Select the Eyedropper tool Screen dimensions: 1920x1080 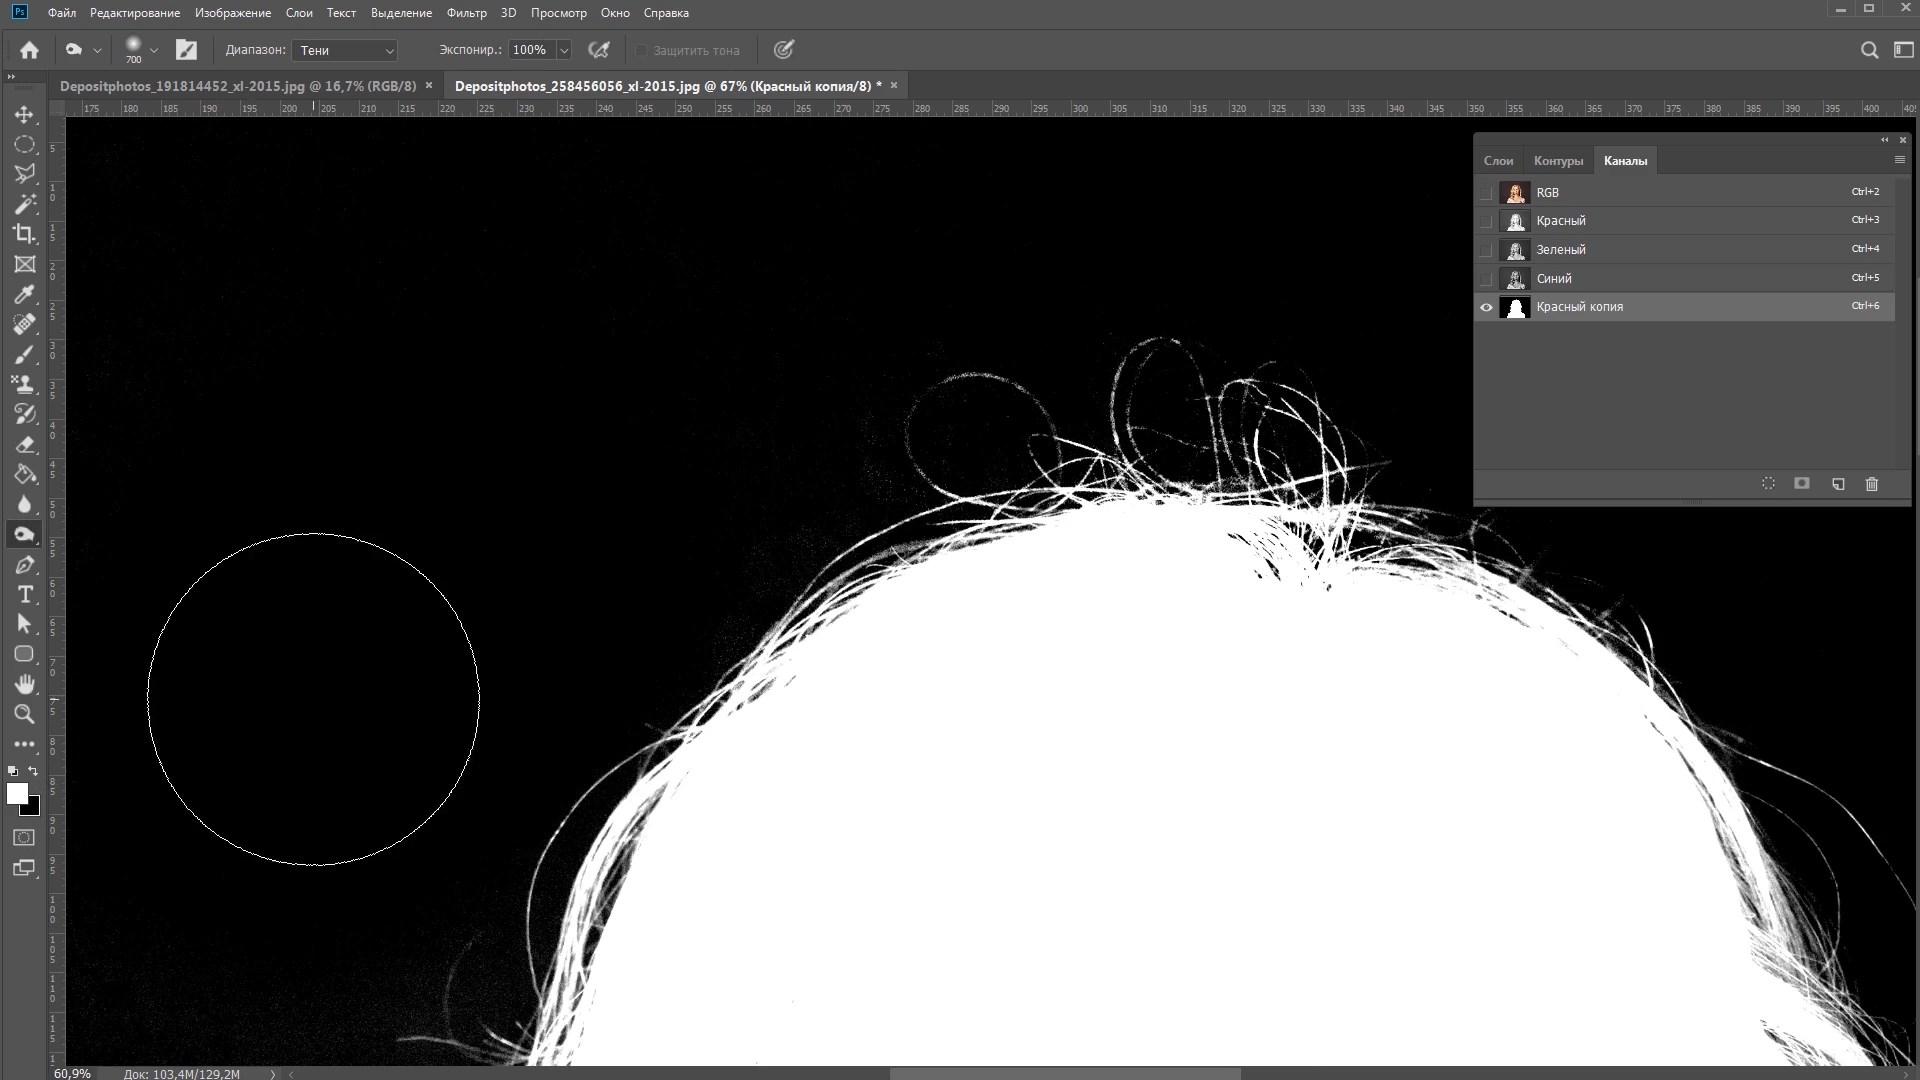point(24,294)
